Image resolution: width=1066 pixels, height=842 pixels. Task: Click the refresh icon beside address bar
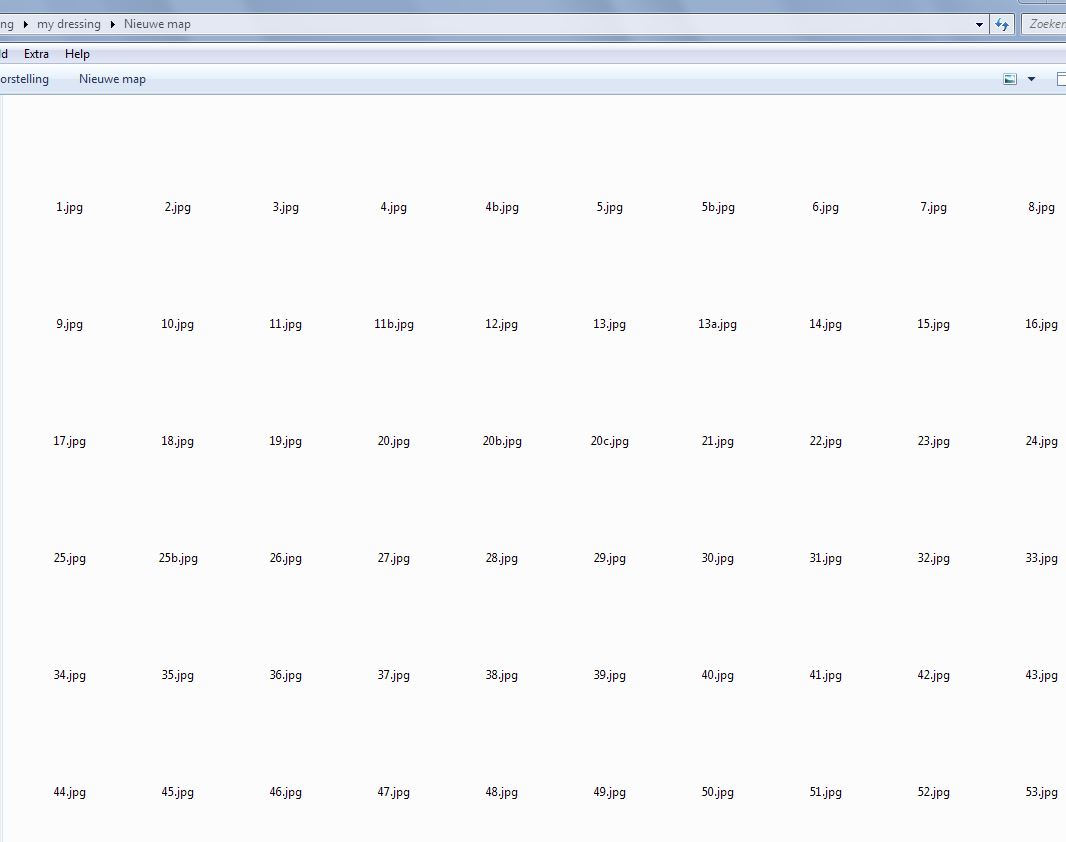click(1002, 24)
